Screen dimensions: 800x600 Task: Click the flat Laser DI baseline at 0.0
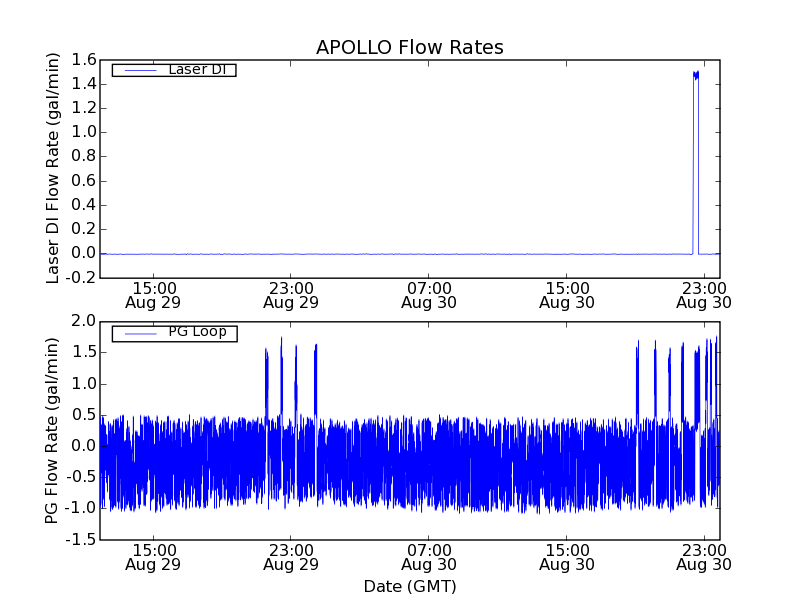400,254
